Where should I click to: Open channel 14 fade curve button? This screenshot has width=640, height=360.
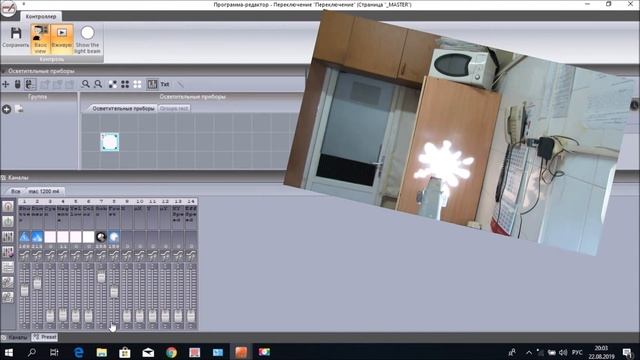(191, 255)
